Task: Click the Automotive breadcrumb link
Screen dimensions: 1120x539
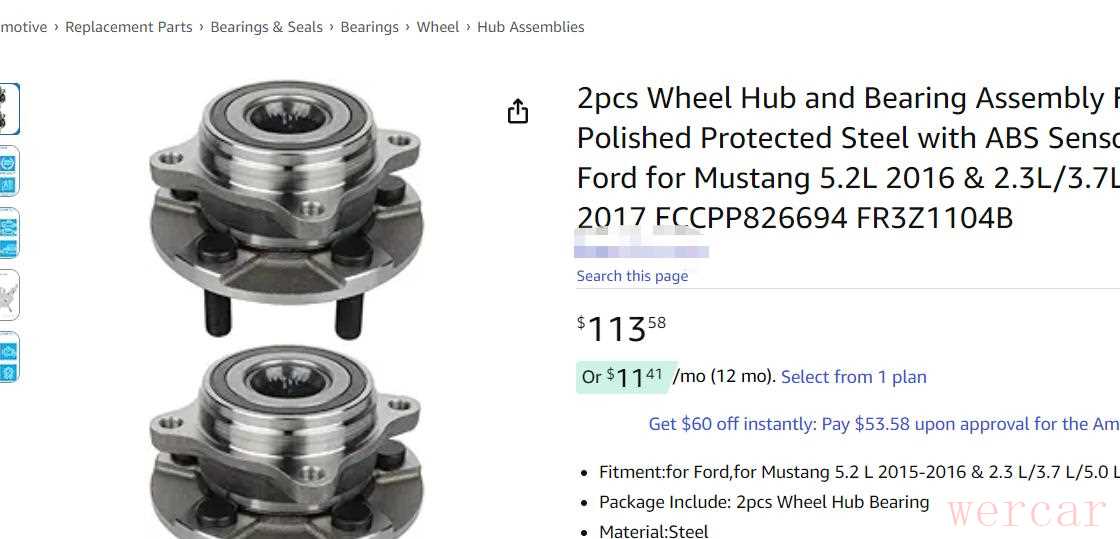Action: click(x=23, y=27)
